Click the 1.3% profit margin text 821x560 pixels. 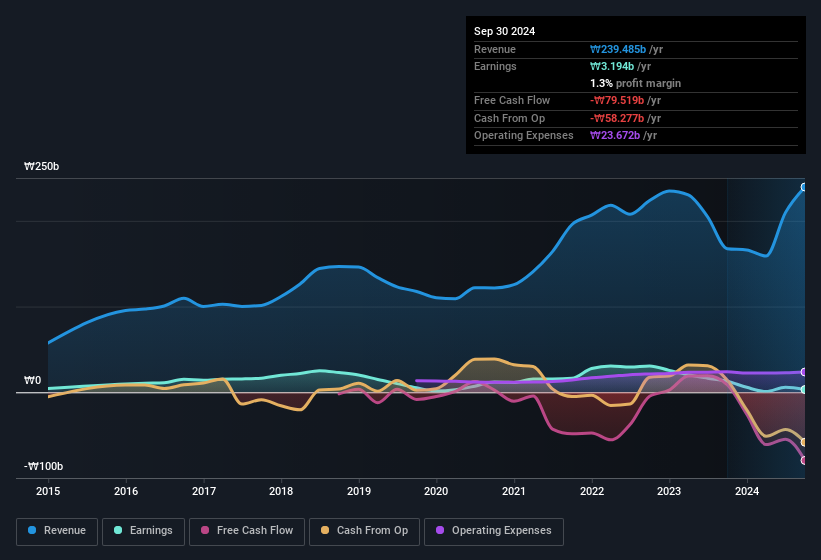635,83
